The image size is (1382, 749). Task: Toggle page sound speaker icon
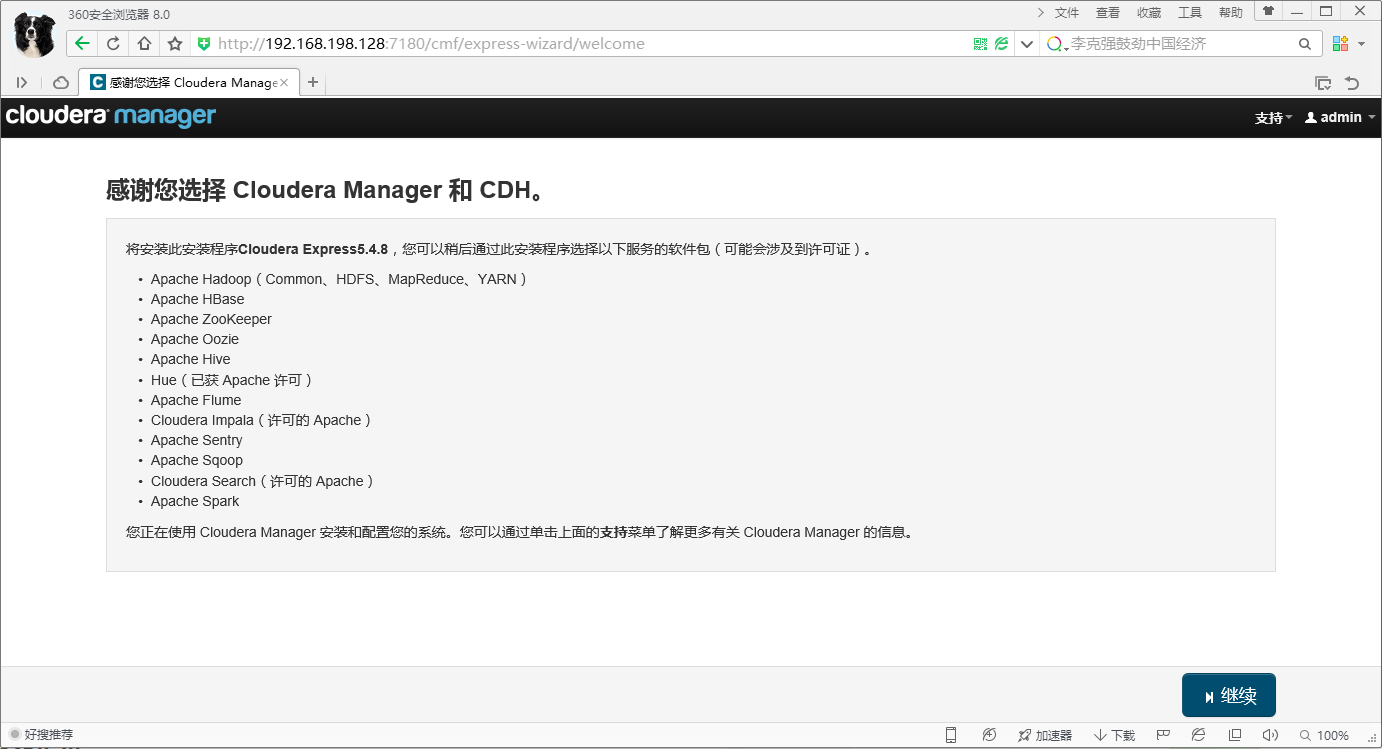point(1270,735)
